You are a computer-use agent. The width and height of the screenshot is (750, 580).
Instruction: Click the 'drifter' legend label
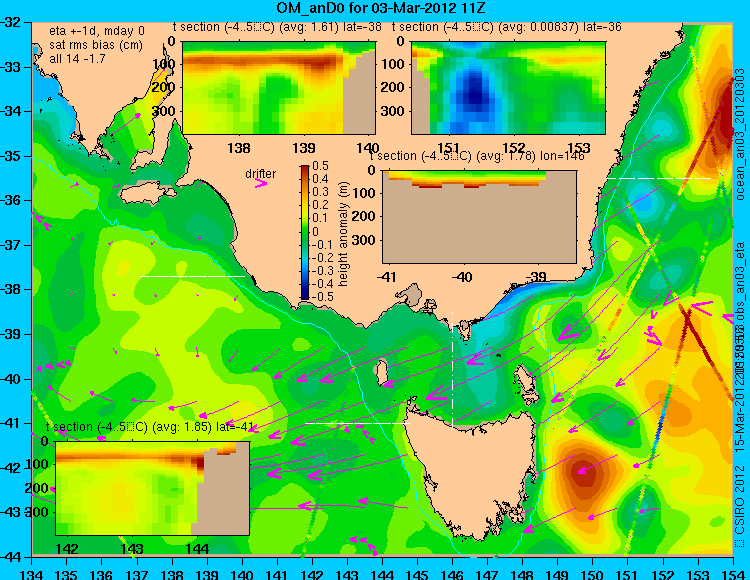click(261, 174)
